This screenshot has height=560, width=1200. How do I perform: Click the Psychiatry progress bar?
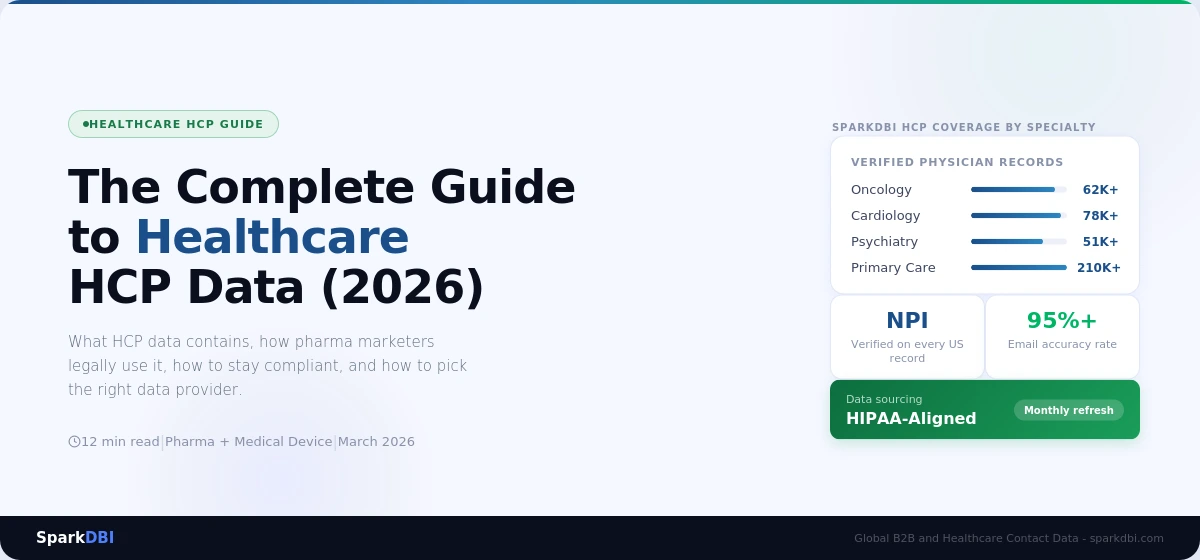point(1018,242)
